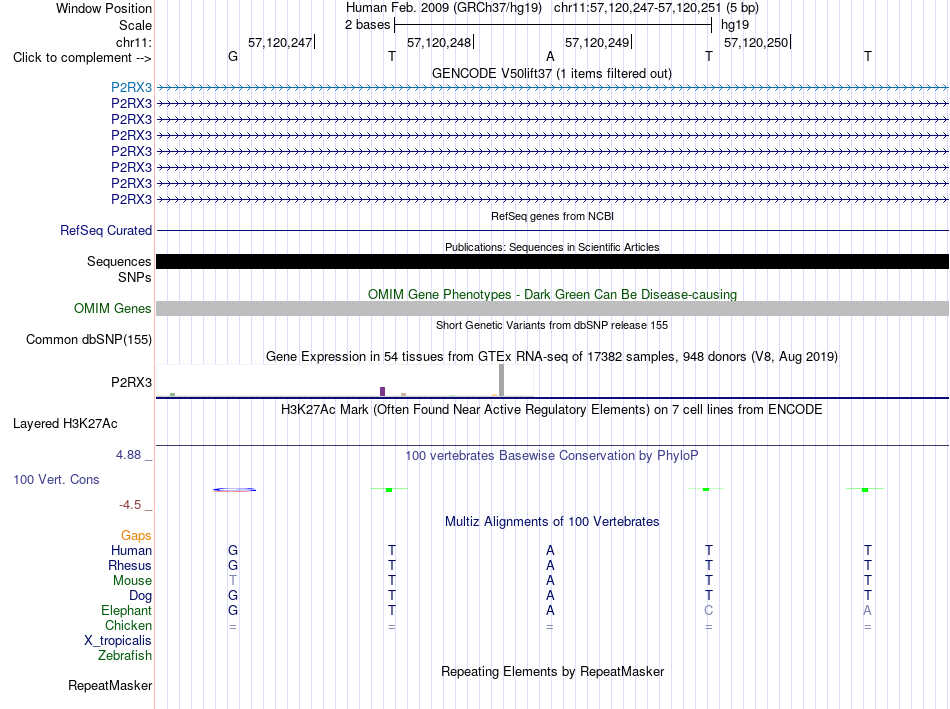The width and height of the screenshot is (950, 709).
Task: Click the 57,120,249 position label
Action: (597, 42)
